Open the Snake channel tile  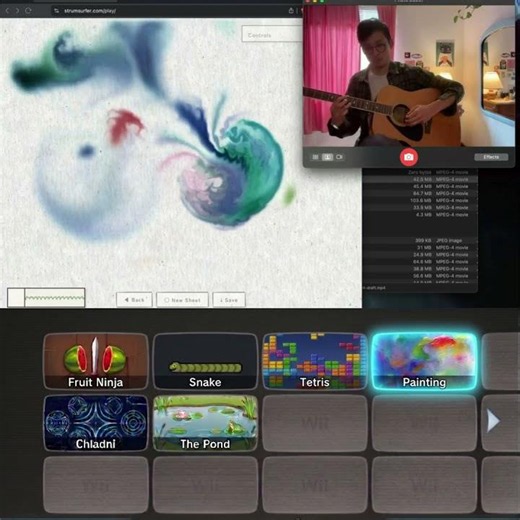pos(205,361)
